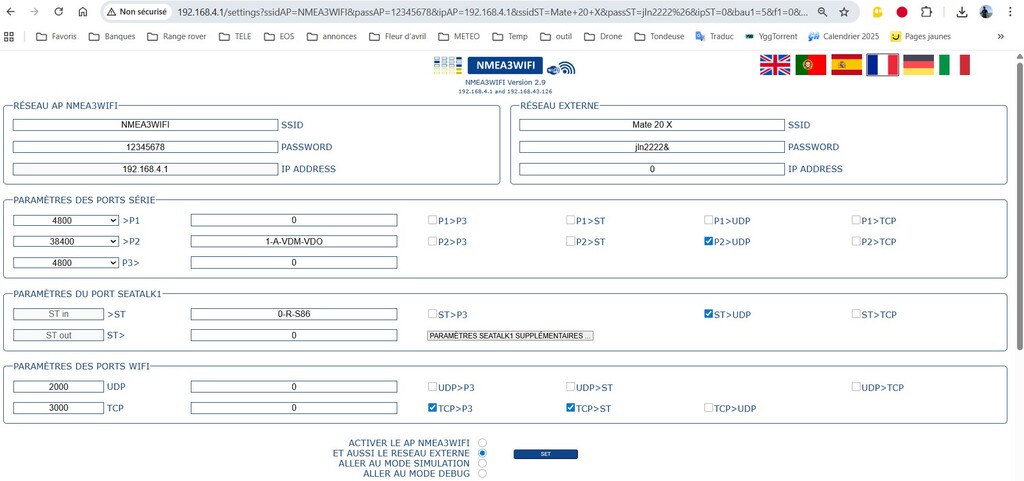Select the Italian flag language

pyautogui.click(x=953, y=65)
